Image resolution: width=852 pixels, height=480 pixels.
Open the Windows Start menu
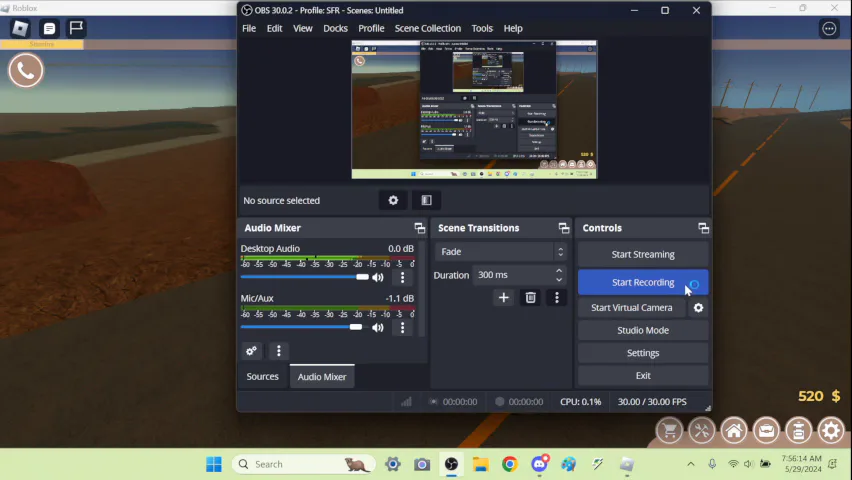tap(214, 464)
